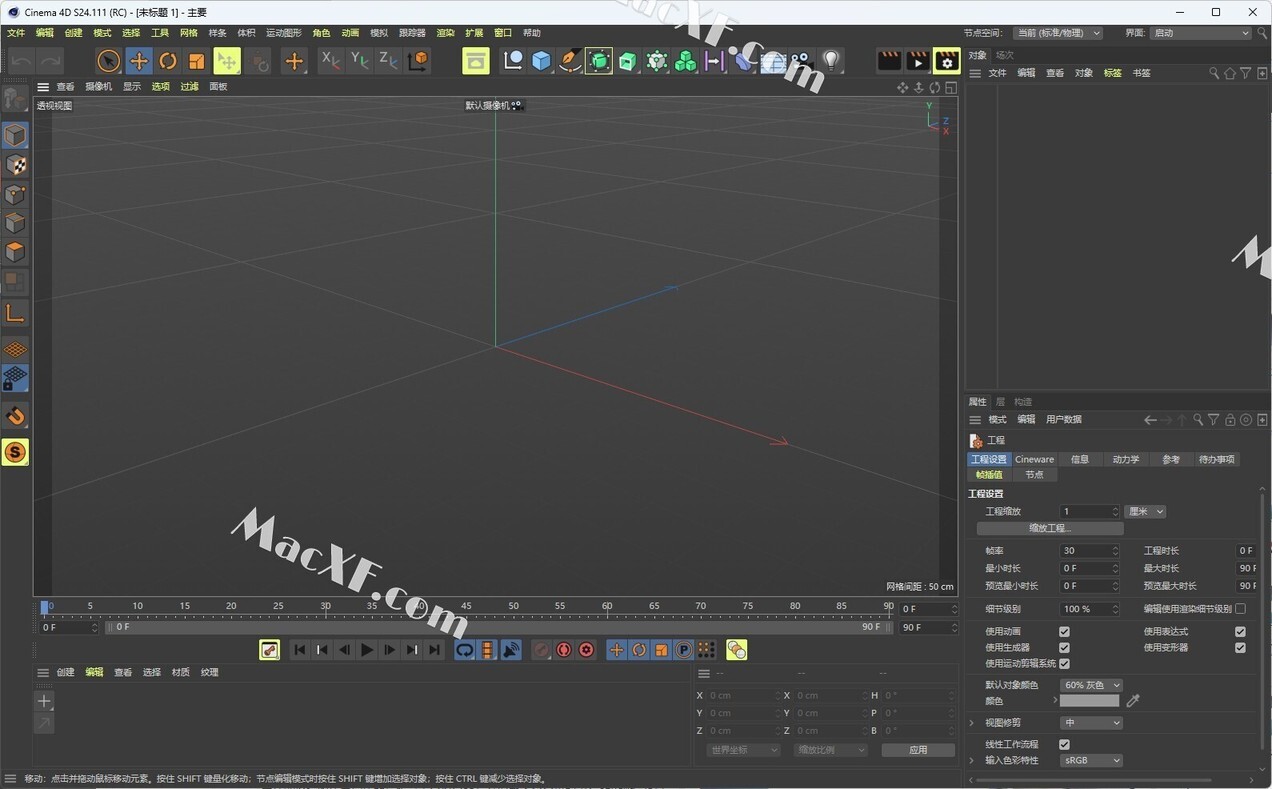This screenshot has height=789, width=1272.
Task: Open the 渲染 menu
Action: coord(445,33)
